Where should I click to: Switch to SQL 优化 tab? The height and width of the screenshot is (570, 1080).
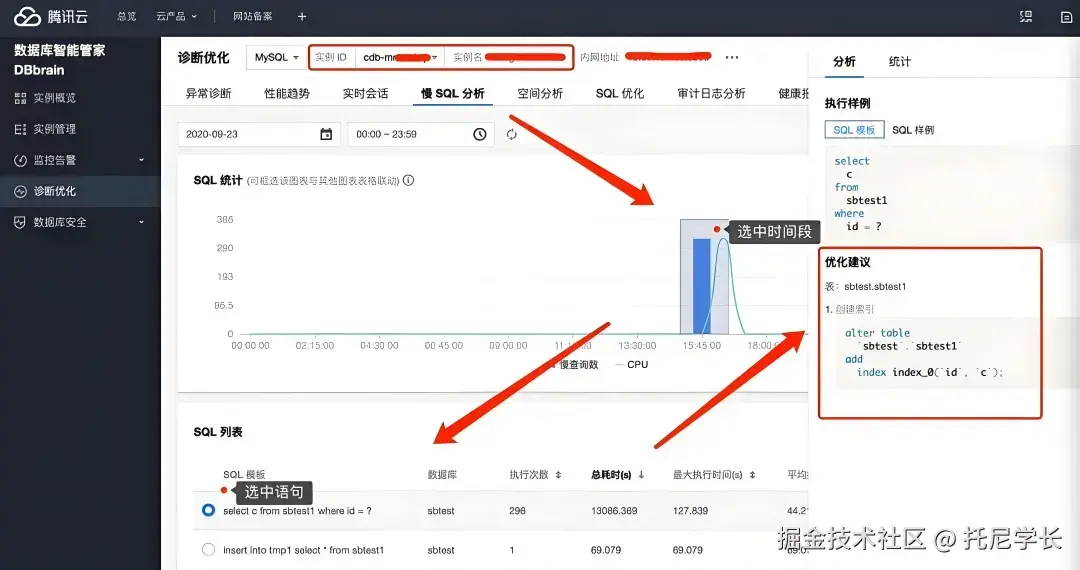620,94
